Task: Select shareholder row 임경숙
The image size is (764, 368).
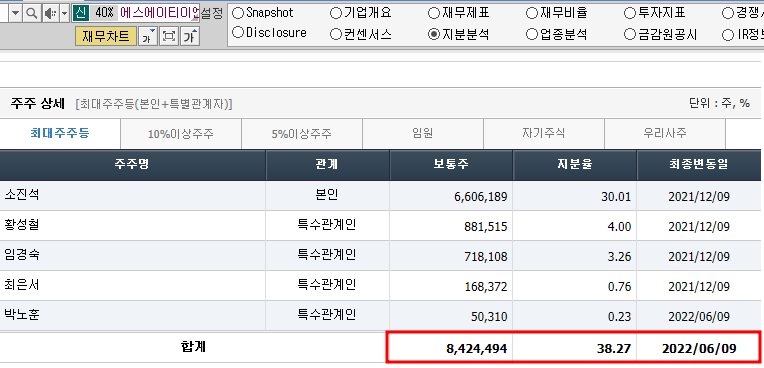Action: [380, 256]
